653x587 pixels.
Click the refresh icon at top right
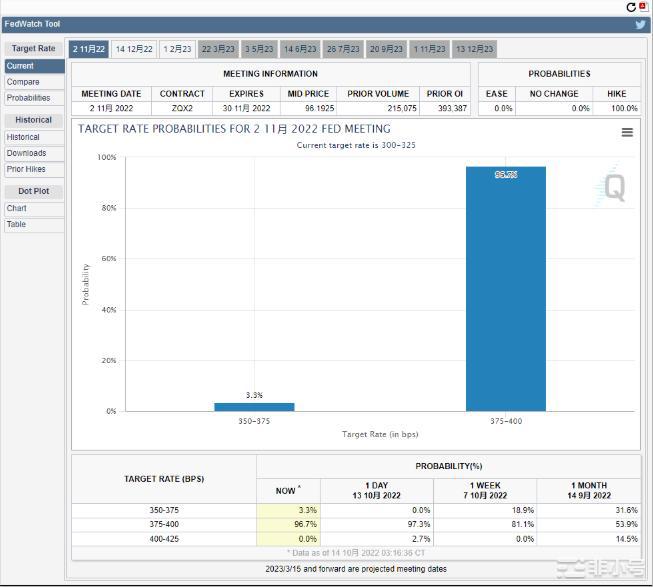(631, 7)
